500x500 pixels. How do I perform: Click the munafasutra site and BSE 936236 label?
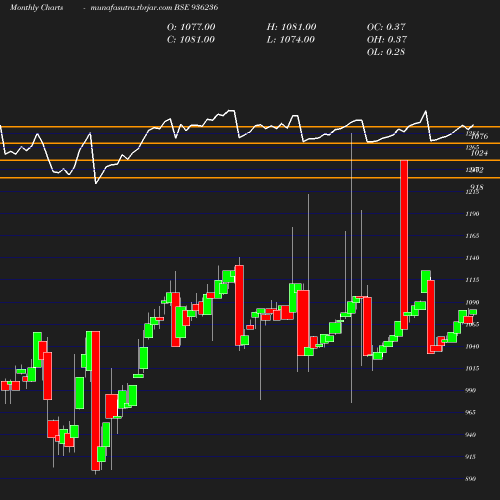pos(154,8)
